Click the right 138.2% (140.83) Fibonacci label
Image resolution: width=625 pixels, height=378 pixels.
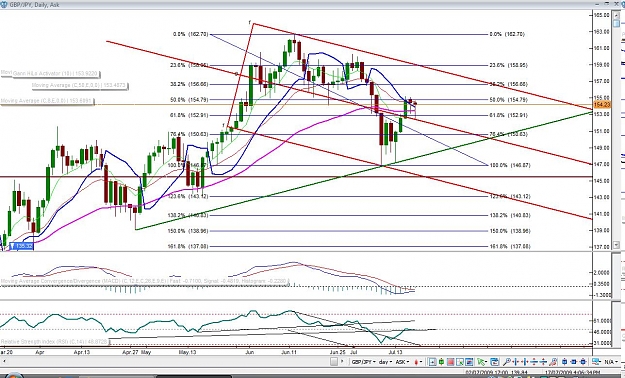pos(510,215)
